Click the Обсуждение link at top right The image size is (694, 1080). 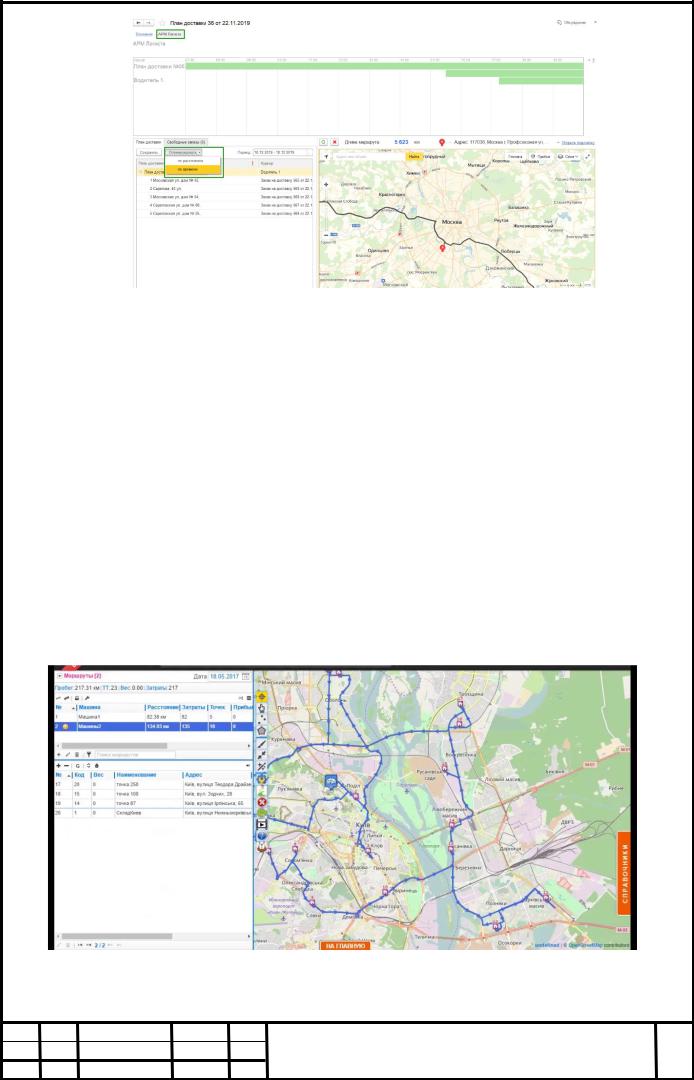pyautogui.click(x=571, y=23)
